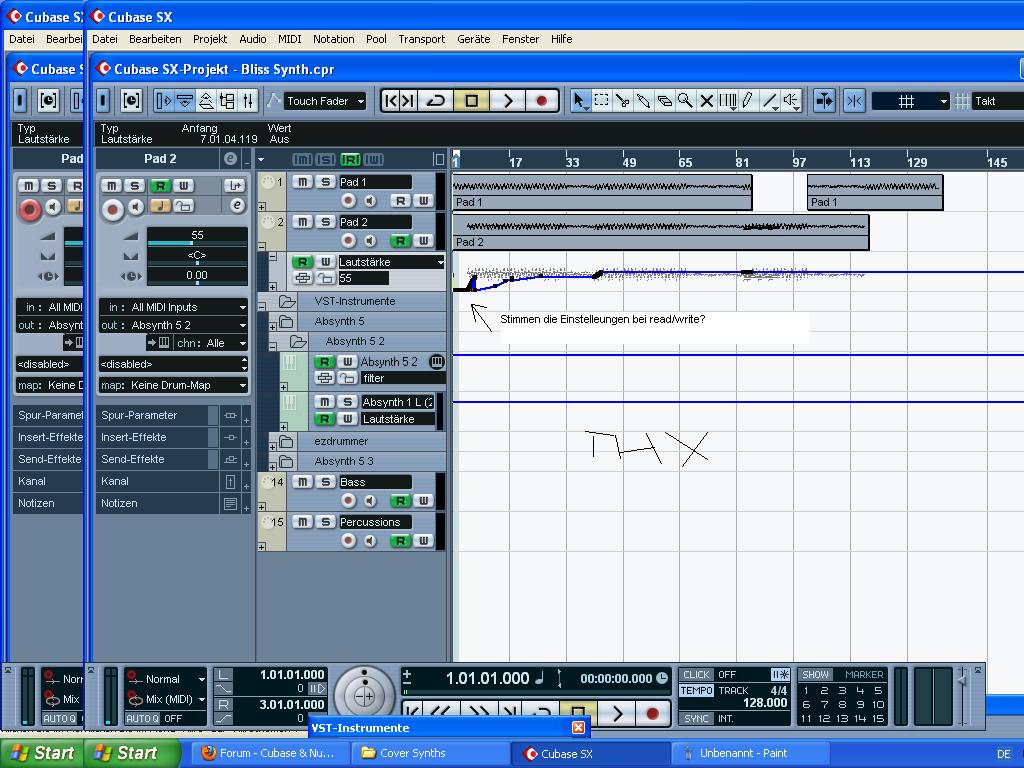
Task: Open the out: Absynth 5 2 routing dropdown
Action: (173, 325)
